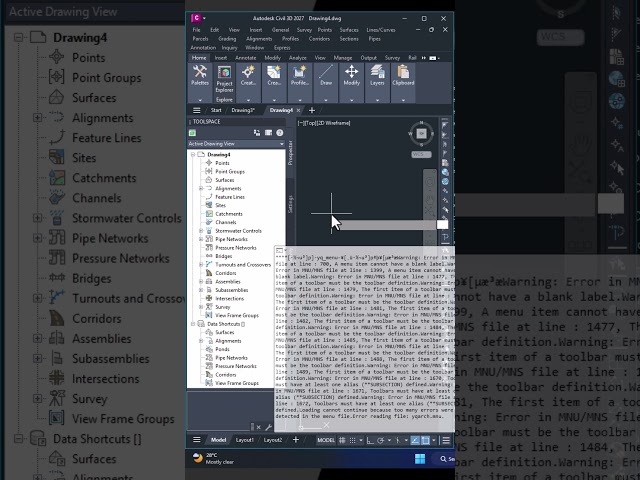Open the Surfaces menu in menu bar
The image size is (640, 480).
pyautogui.click(x=349, y=30)
